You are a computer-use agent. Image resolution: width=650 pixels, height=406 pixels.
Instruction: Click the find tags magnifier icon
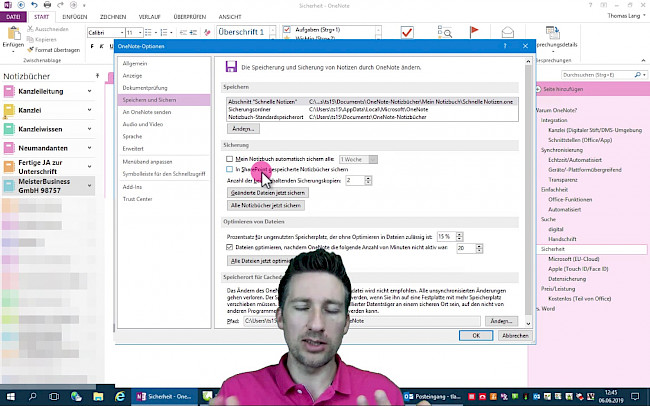(444, 32)
